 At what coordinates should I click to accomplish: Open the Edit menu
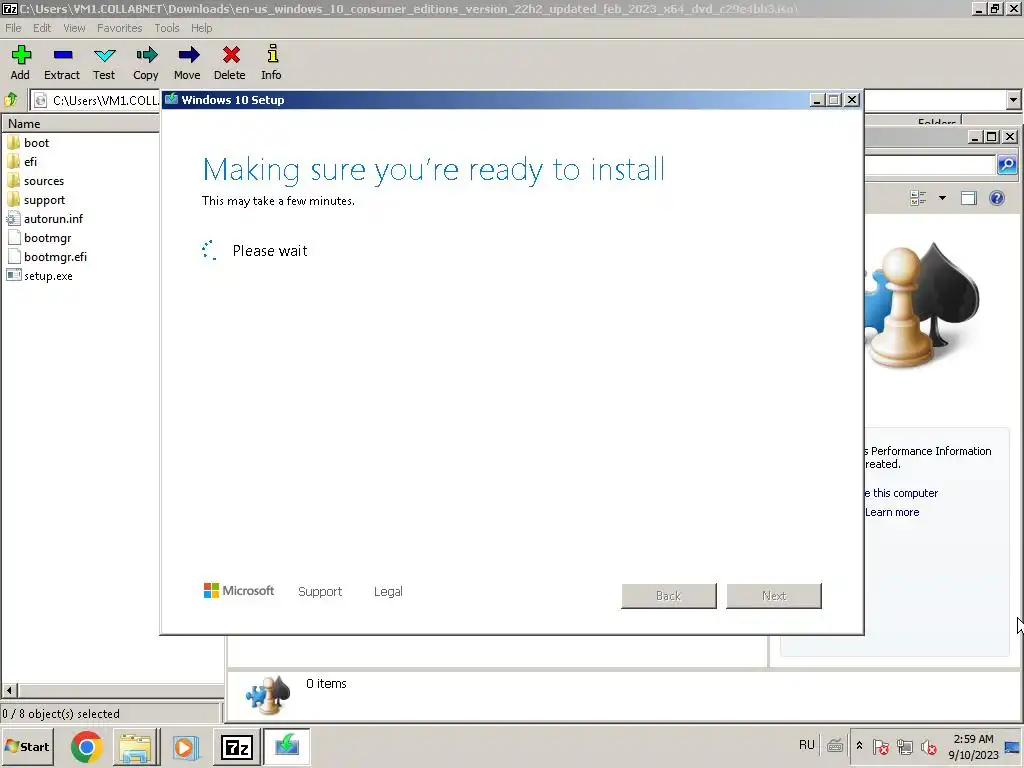tap(42, 28)
